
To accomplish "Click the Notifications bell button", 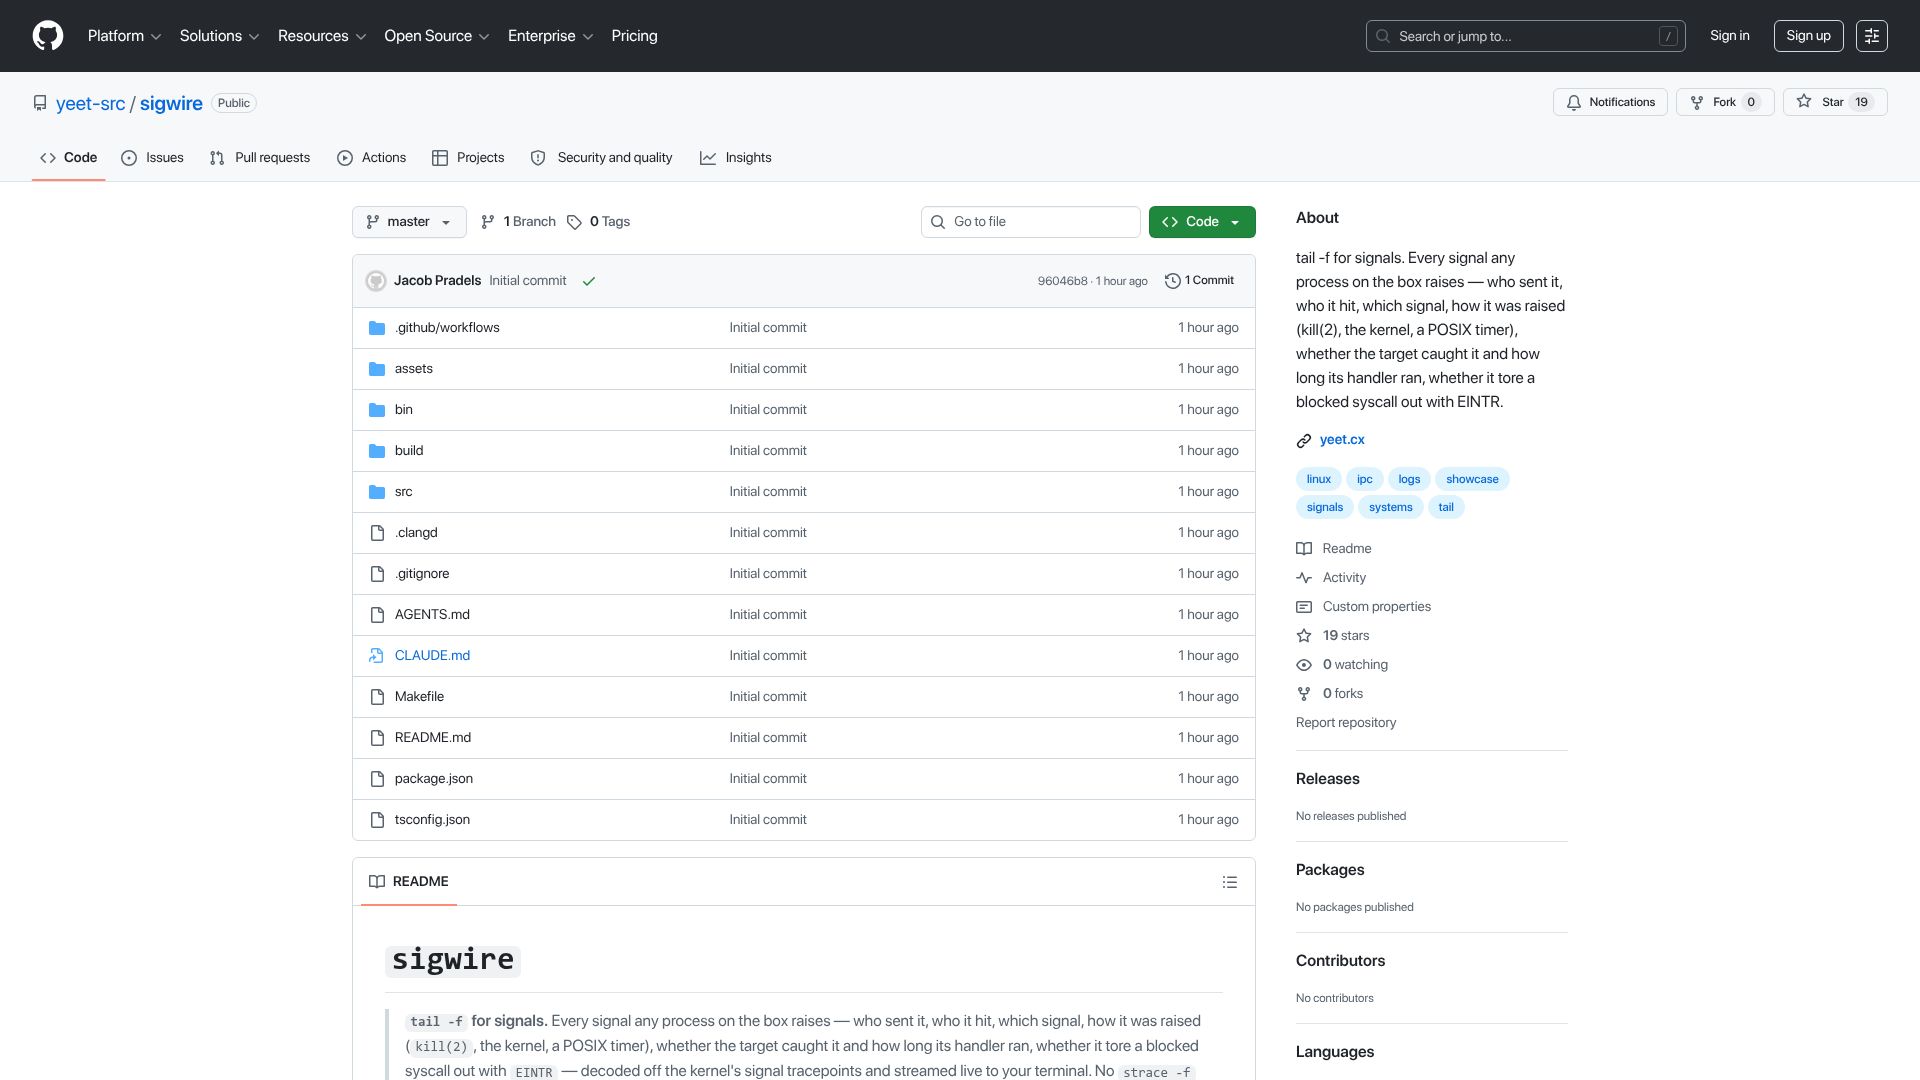I will tap(1610, 102).
